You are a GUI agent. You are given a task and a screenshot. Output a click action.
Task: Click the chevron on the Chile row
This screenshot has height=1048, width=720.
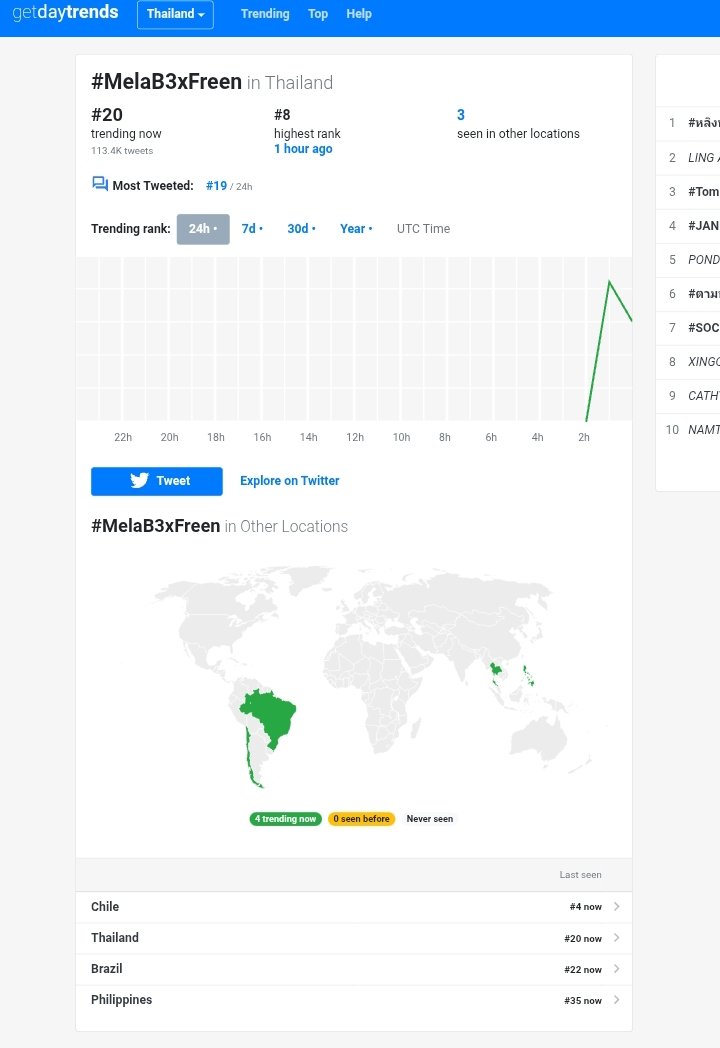click(x=616, y=907)
